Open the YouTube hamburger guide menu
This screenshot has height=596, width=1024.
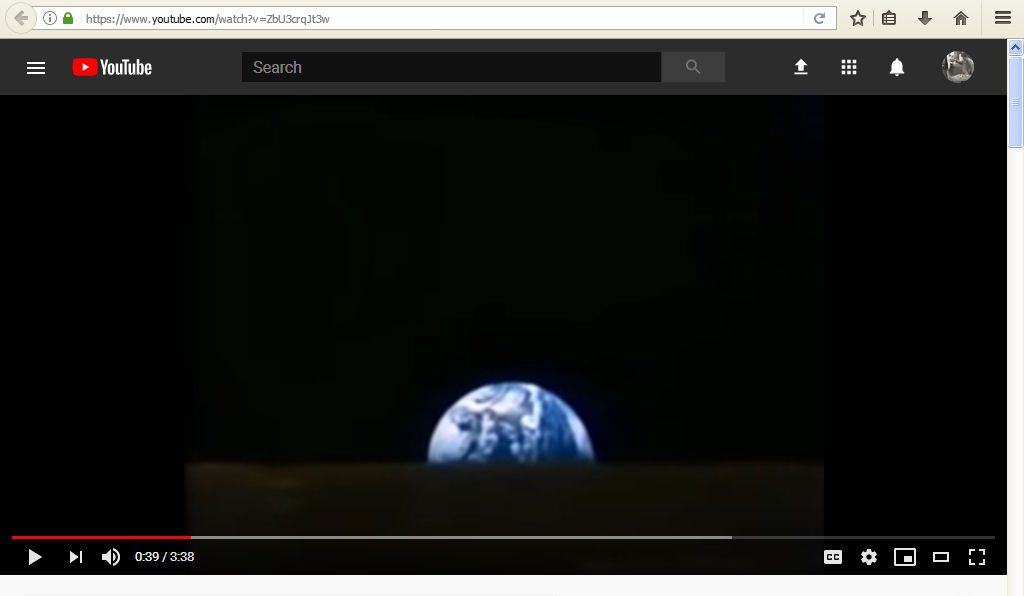[36, 68]
